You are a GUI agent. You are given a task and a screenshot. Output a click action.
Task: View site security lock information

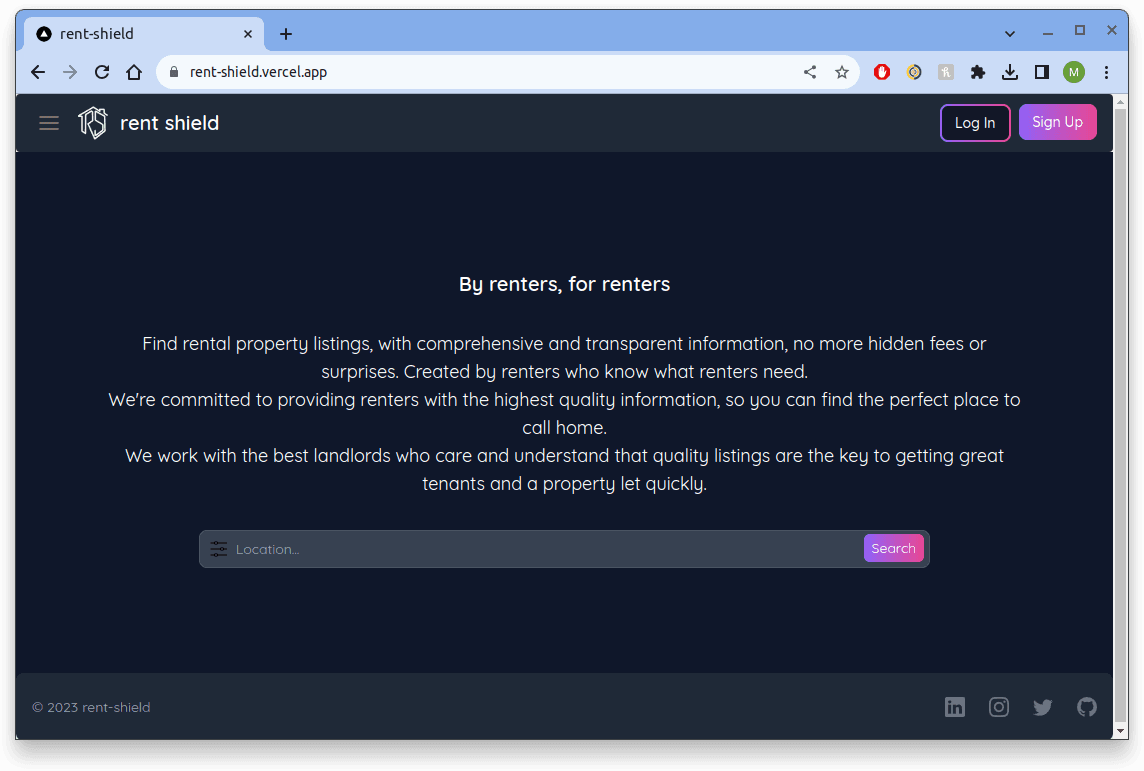coord(174,71)
